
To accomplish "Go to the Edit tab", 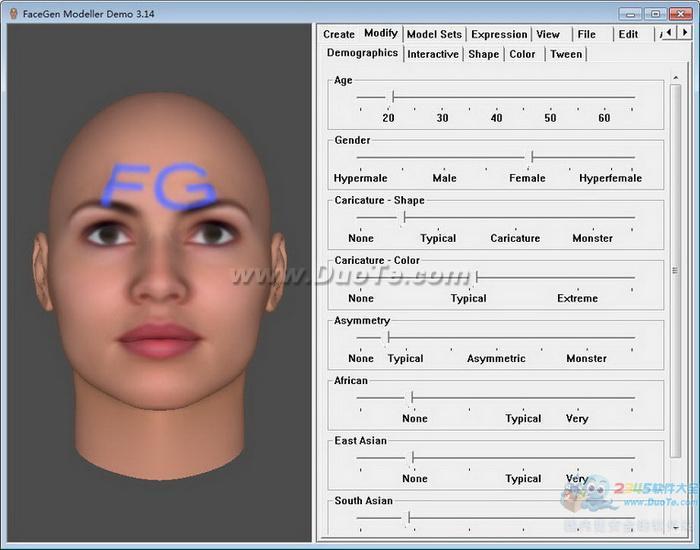I will (628, 34).
